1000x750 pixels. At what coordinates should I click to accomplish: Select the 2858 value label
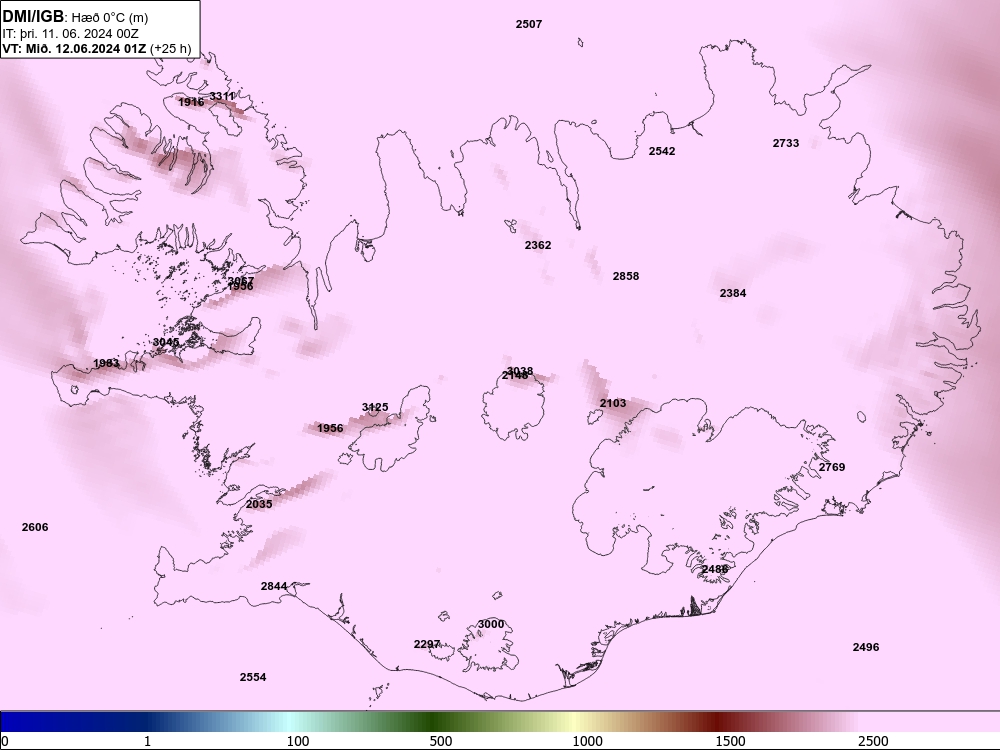[626, 276]
